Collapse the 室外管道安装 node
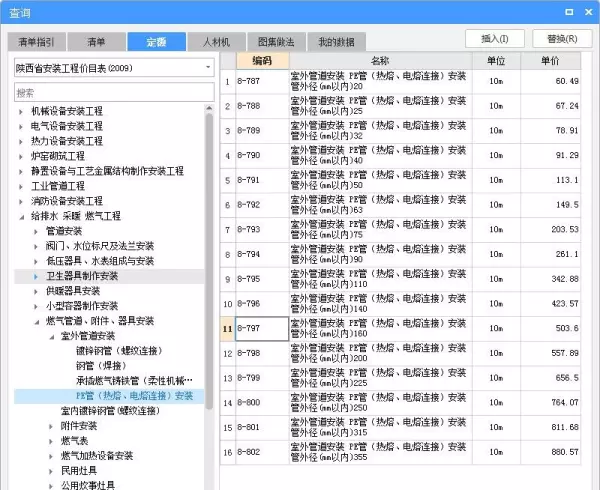Screen dimensions: 600x490 click(x=51, y=337)
